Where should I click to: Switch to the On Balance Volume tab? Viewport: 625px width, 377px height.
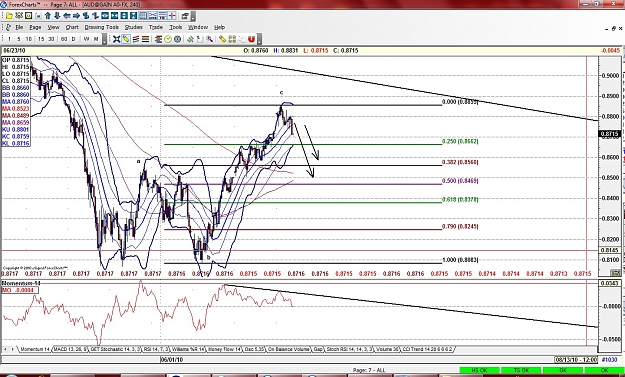pos(288,349)
